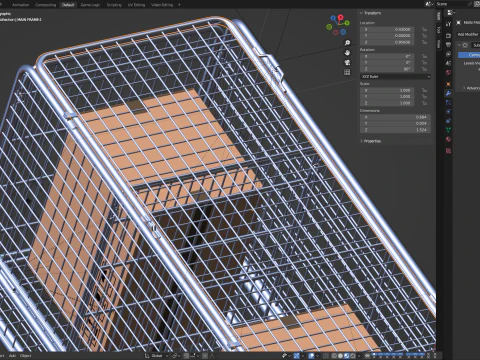
Task: Open the properties editor type dropdown
Action: pyautogui.click(x=450, y=13)
